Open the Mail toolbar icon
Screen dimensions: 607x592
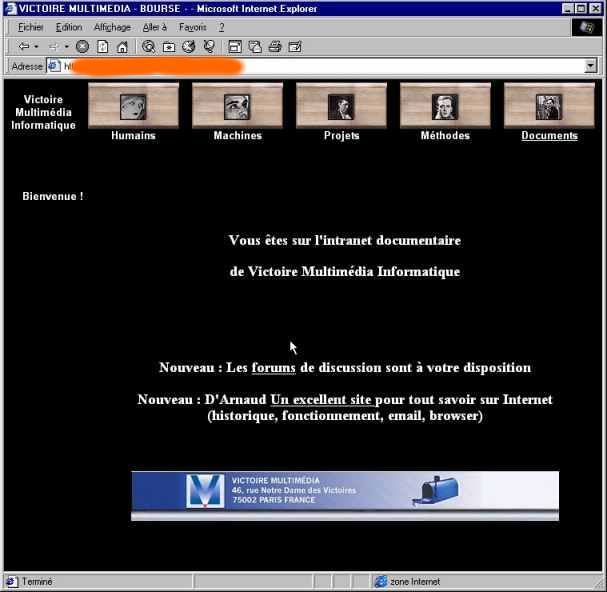click(255, 47)
